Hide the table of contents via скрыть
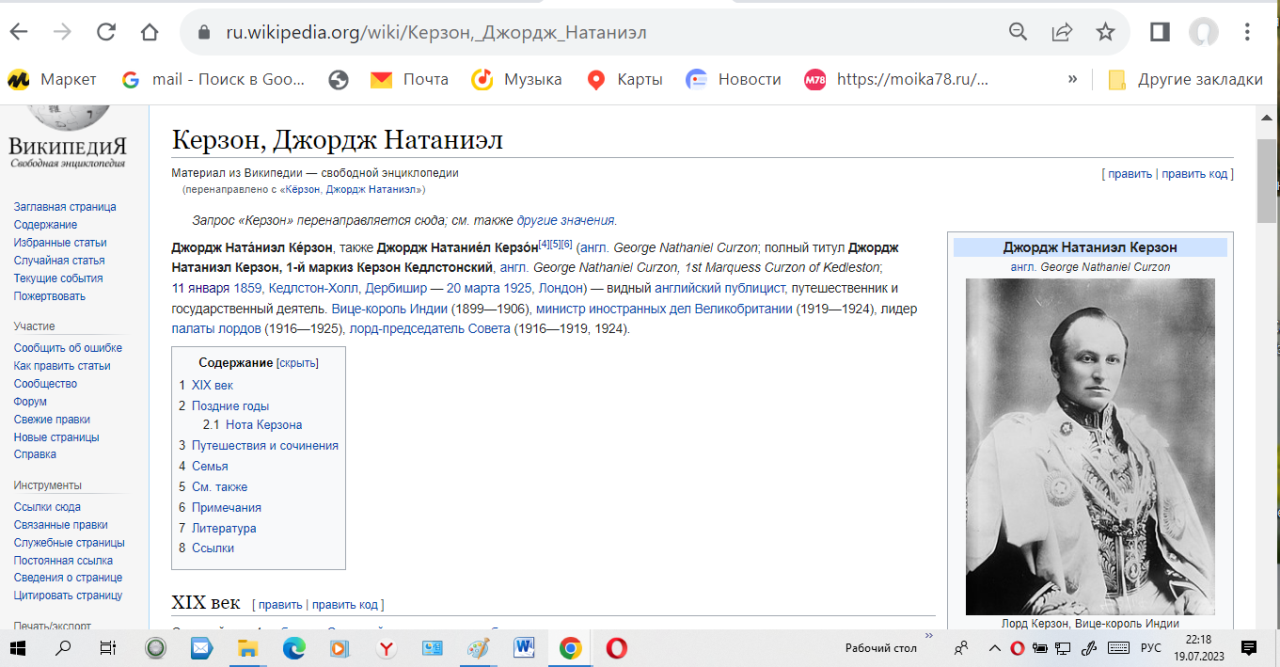Screen dimensions: 1280x667 click(x=297, y=363)
